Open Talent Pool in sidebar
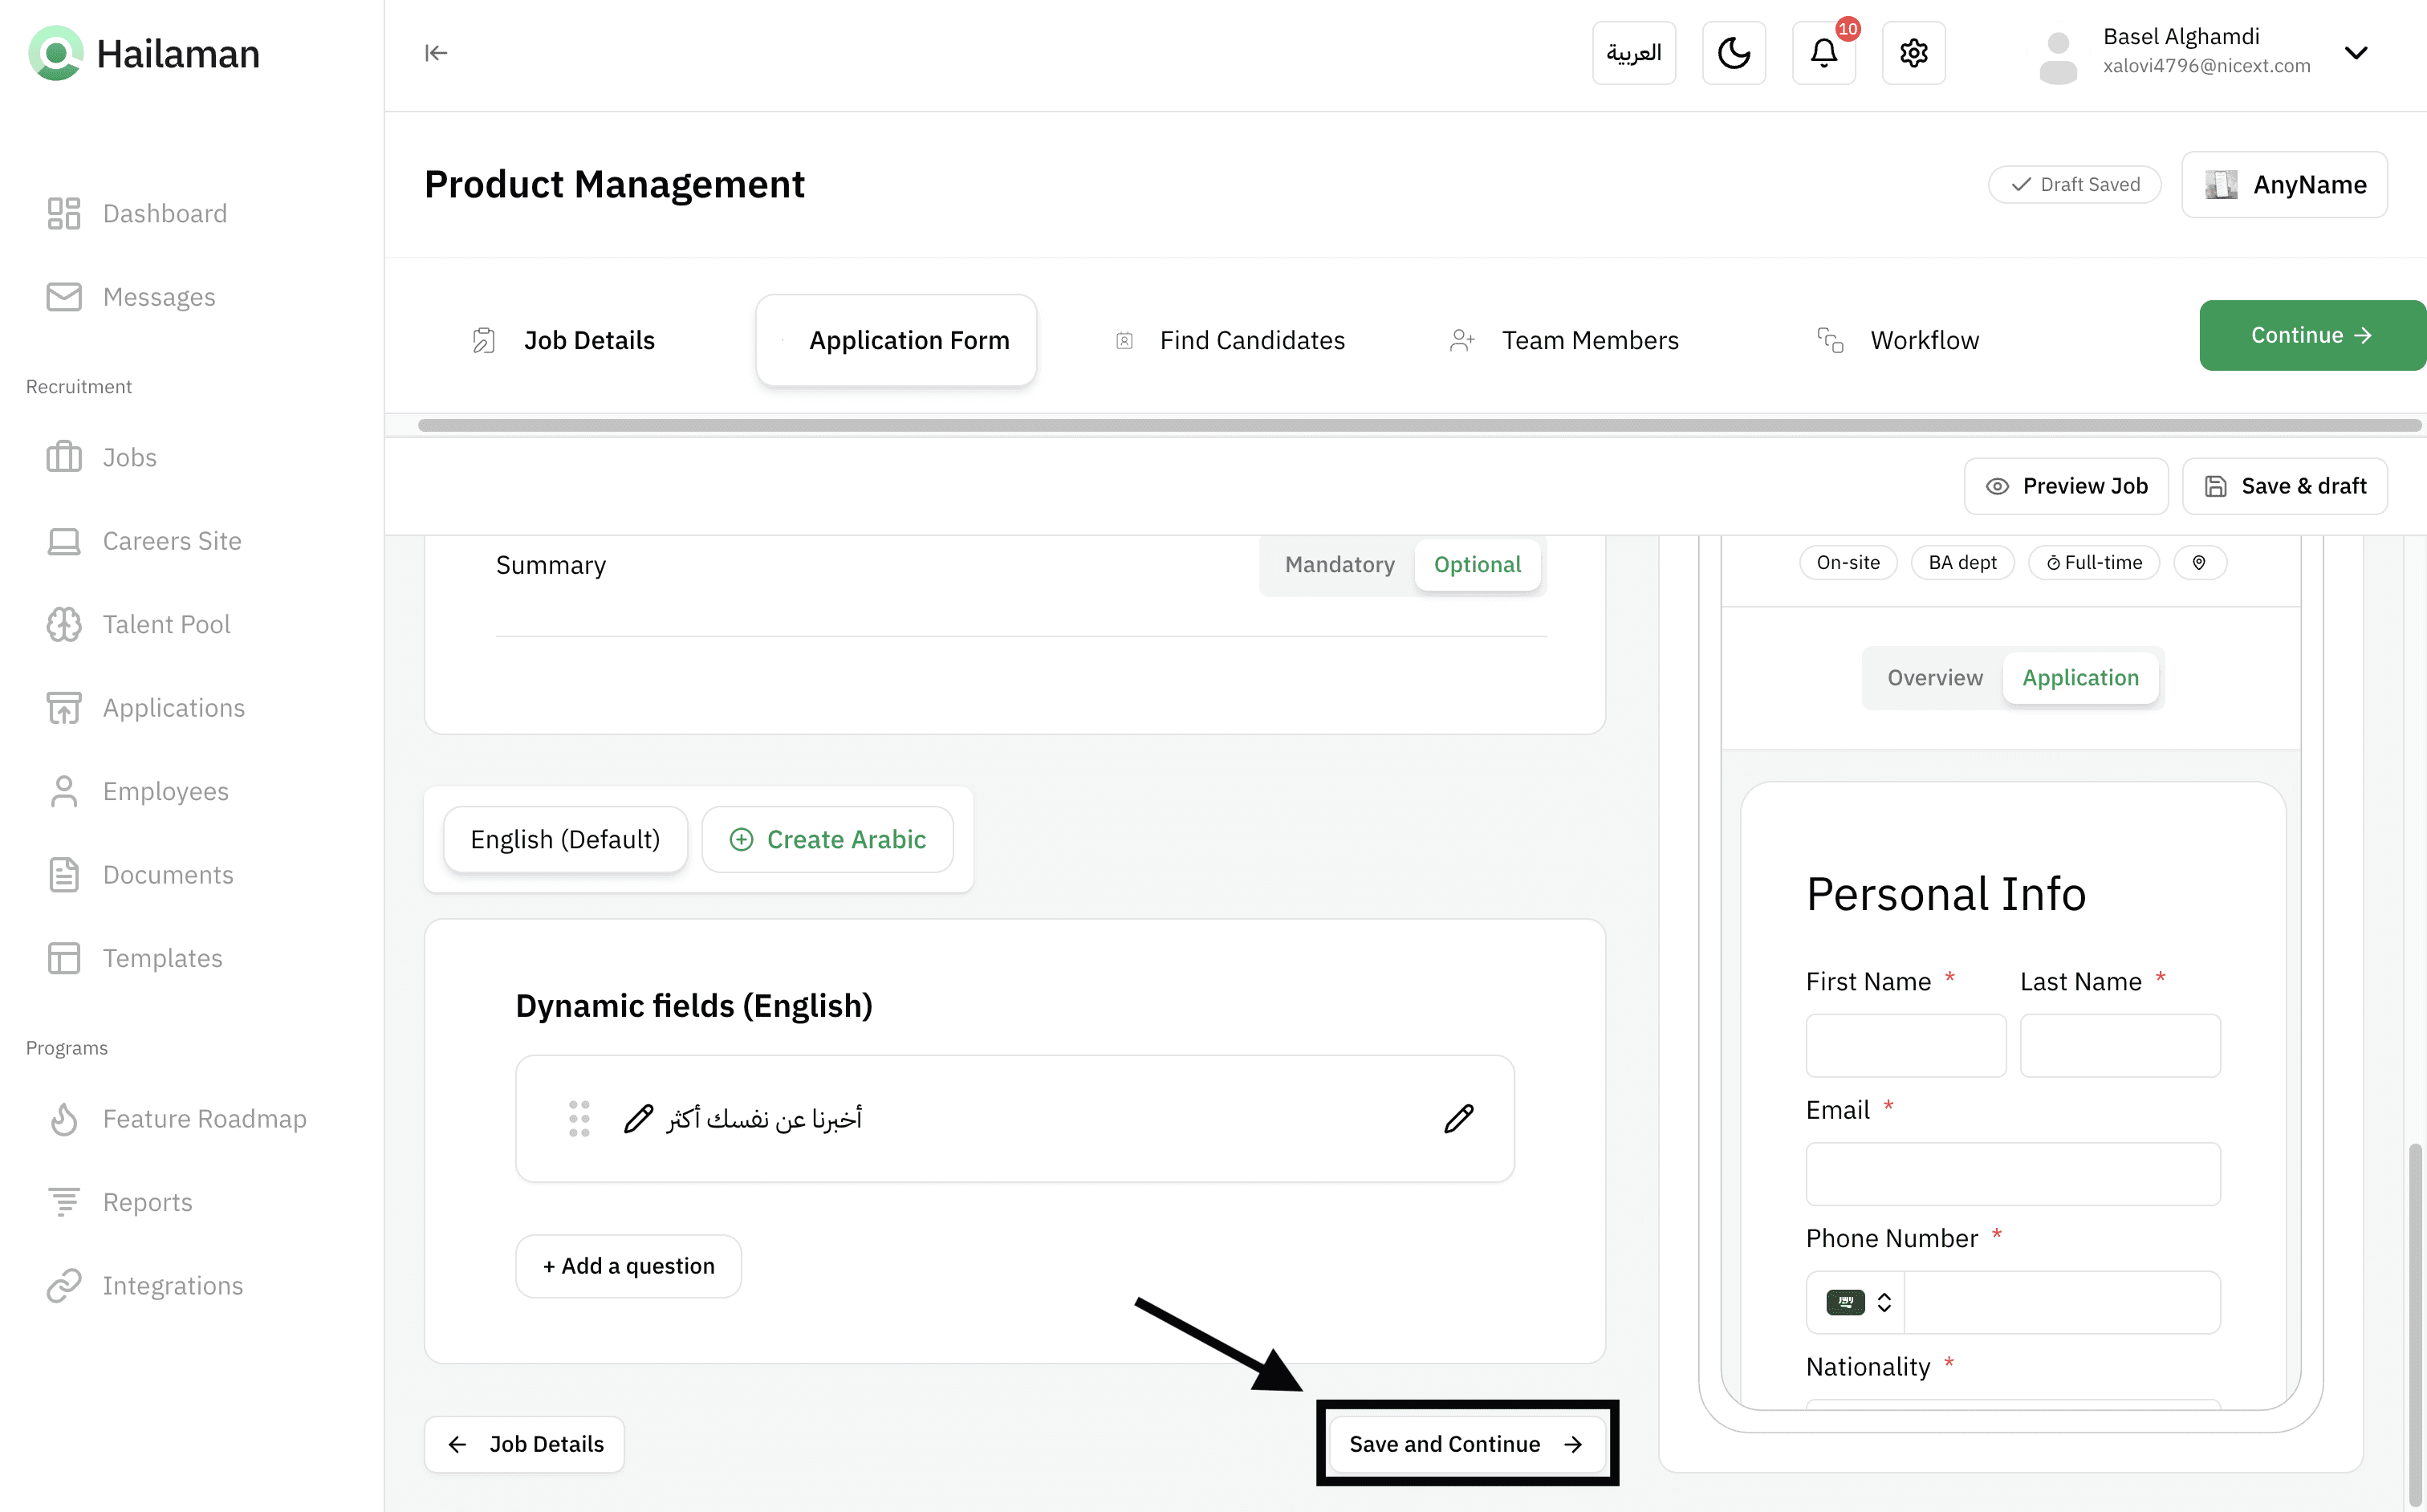This screenshot has height=1512, width=2427. point(166,624)
